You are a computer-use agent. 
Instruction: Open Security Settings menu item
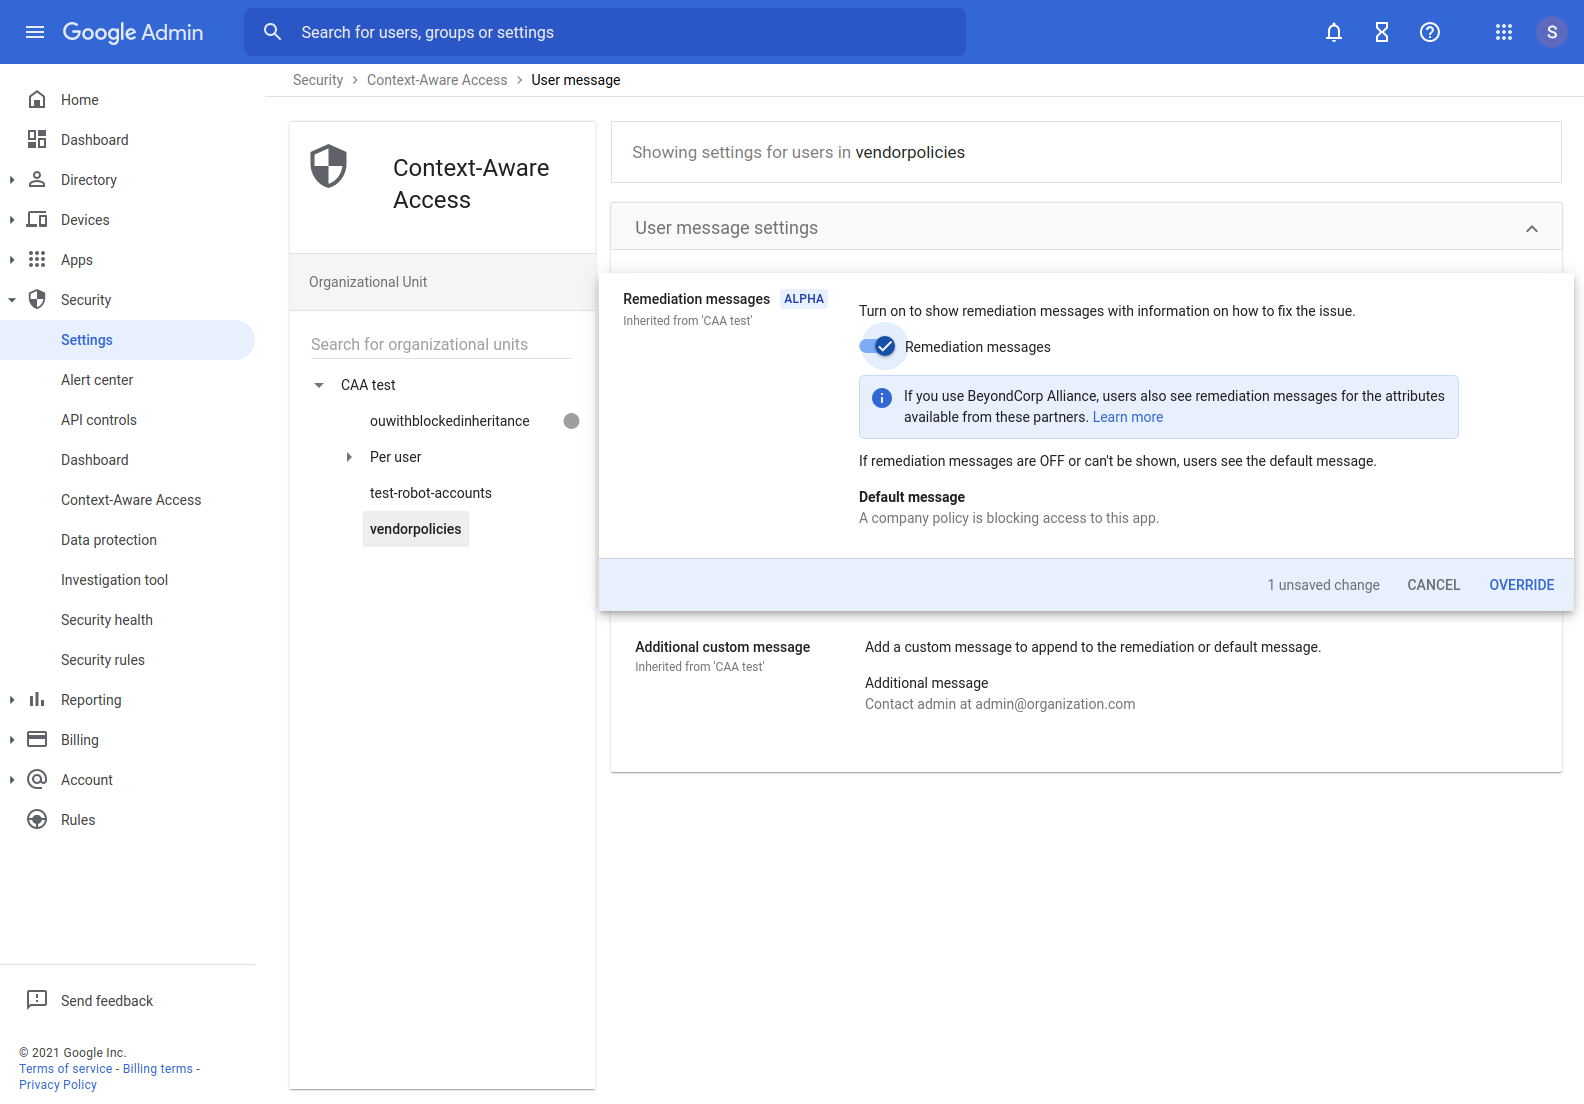coord(128,340)
